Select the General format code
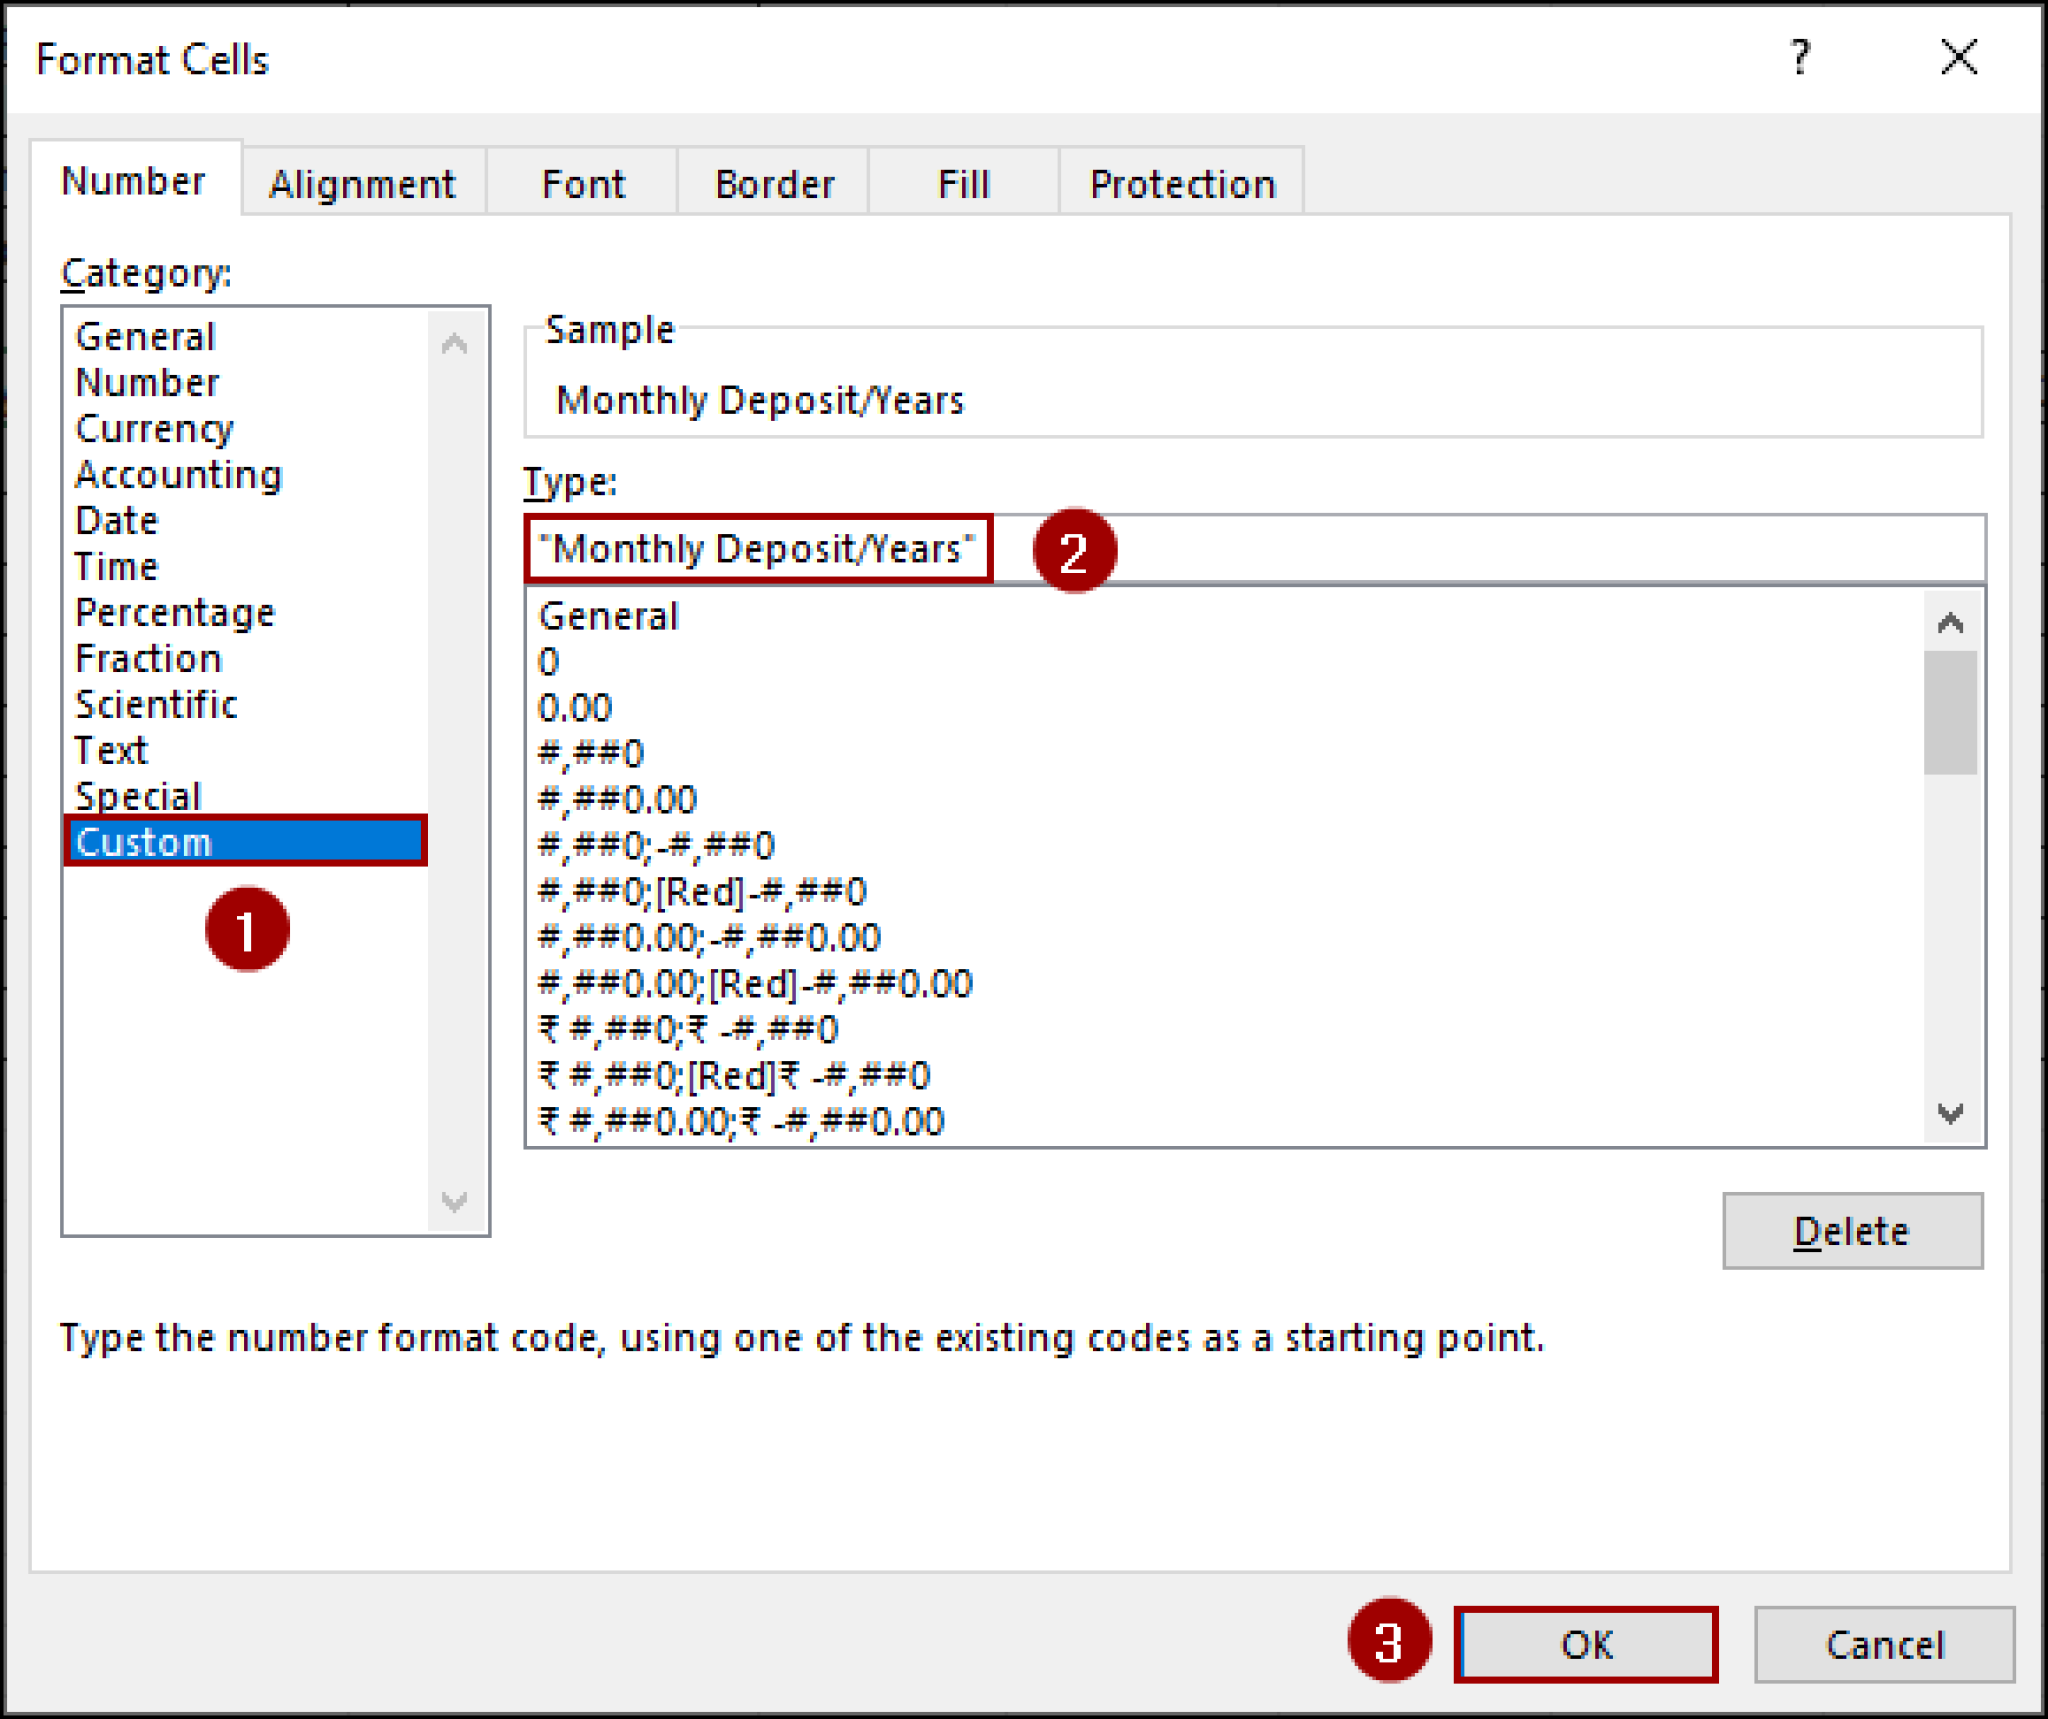The height and width of the screenshot is (1719, 2048). (607, 616)
